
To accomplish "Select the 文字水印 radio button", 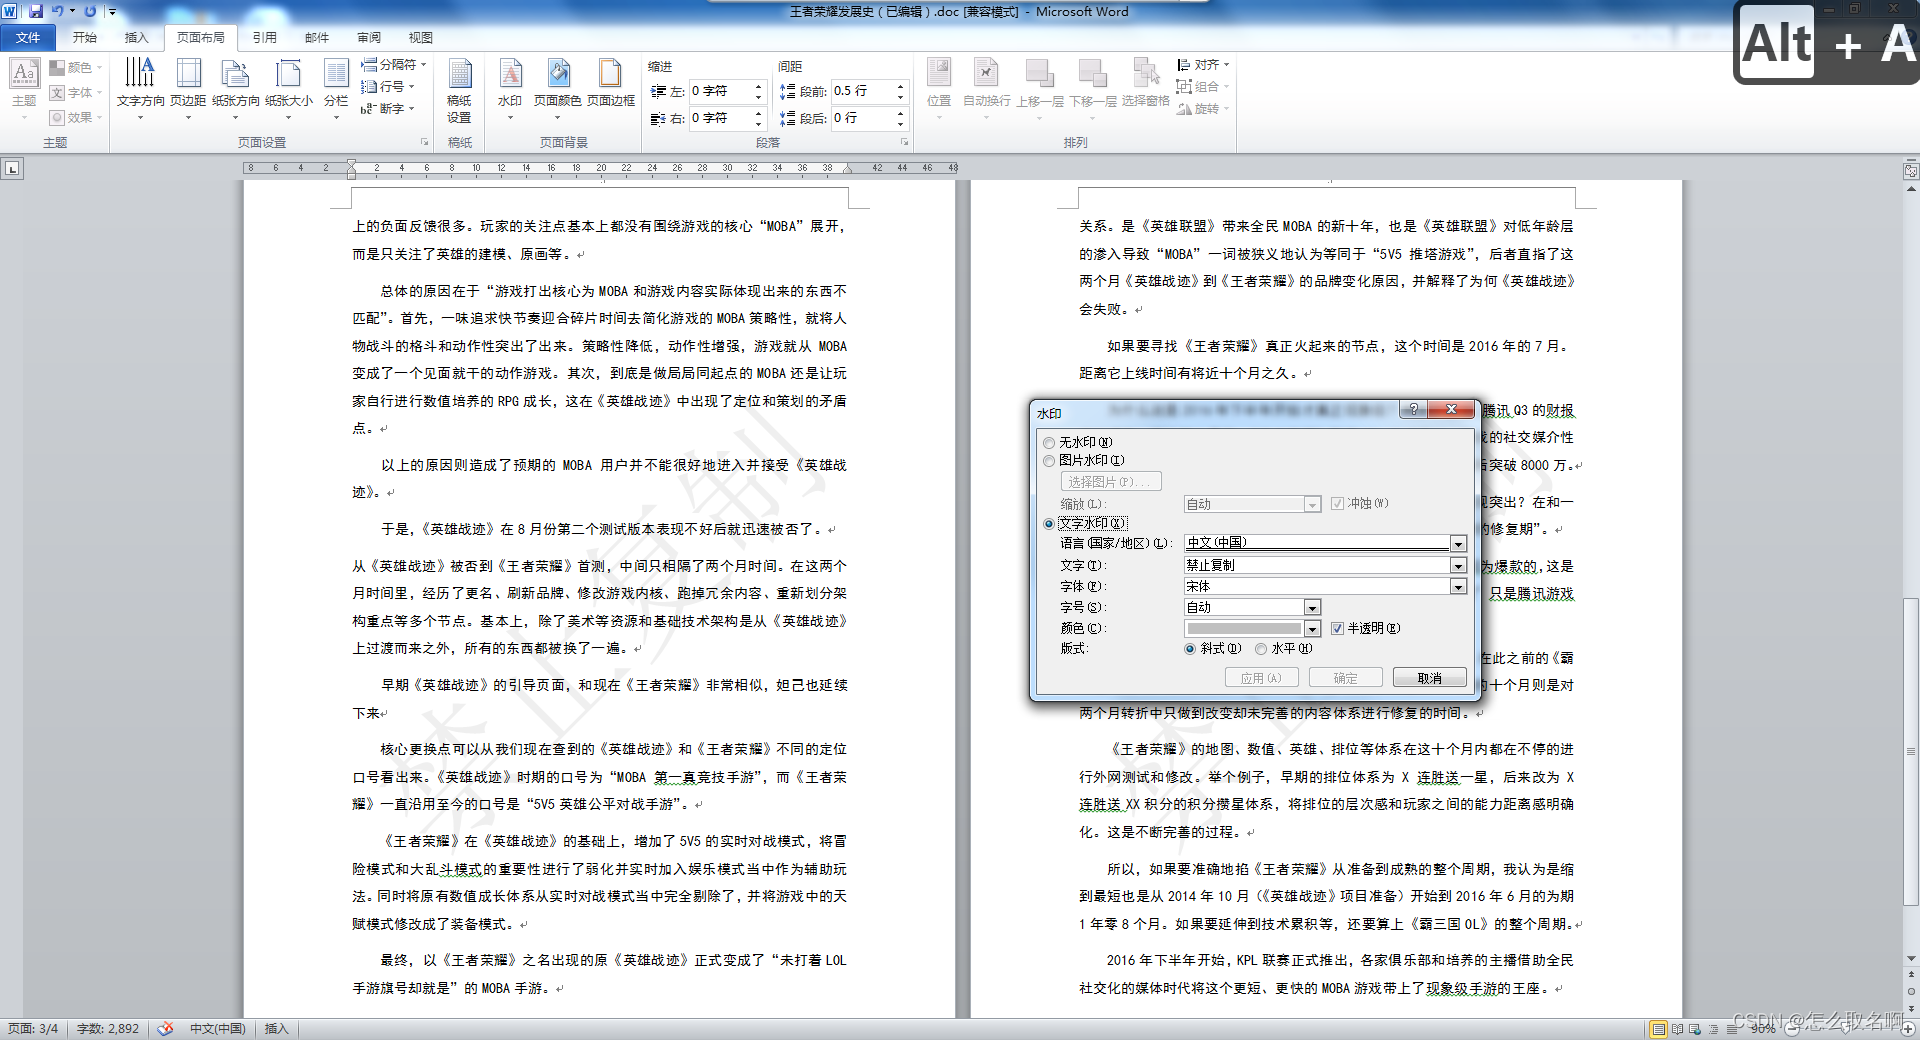I will (1049, 524).
